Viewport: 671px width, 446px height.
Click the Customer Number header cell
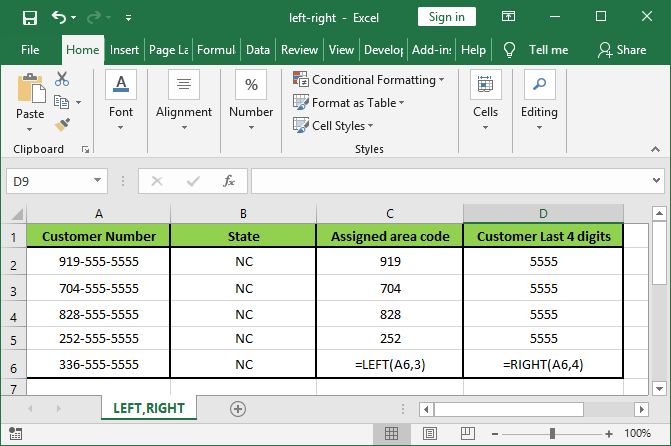click(x=98, y=236)
